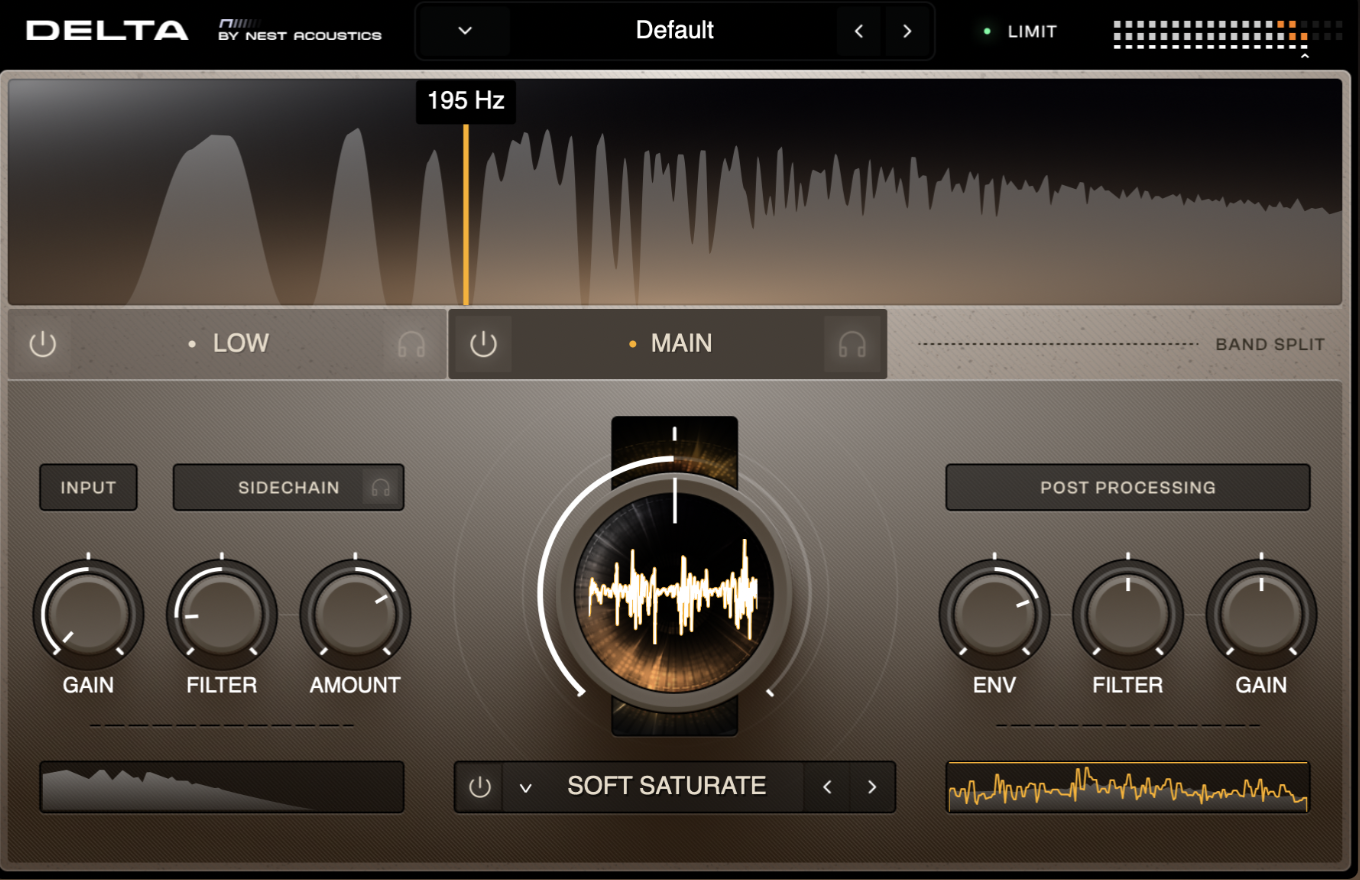Switch to next saturation mode arrow

click(872, 787)
